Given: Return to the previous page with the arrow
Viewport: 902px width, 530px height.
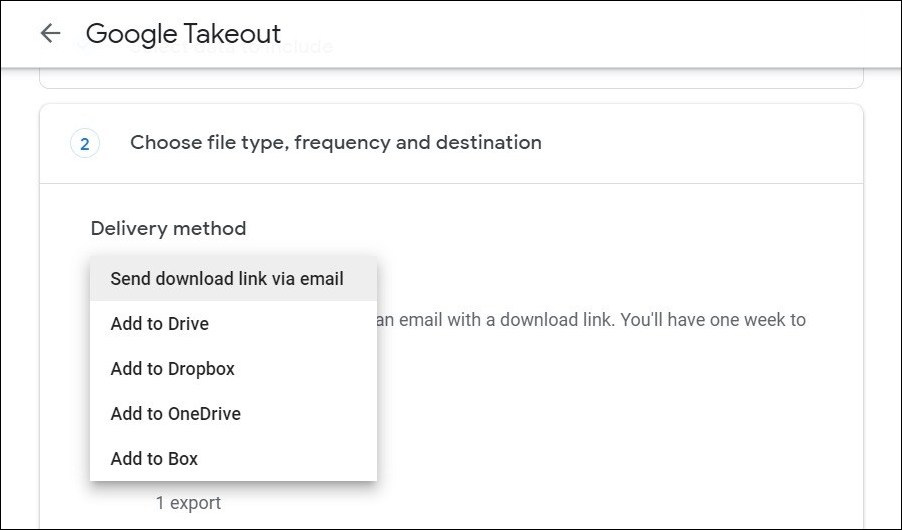Looking at the screenshot, I should (x=49, y=33).
